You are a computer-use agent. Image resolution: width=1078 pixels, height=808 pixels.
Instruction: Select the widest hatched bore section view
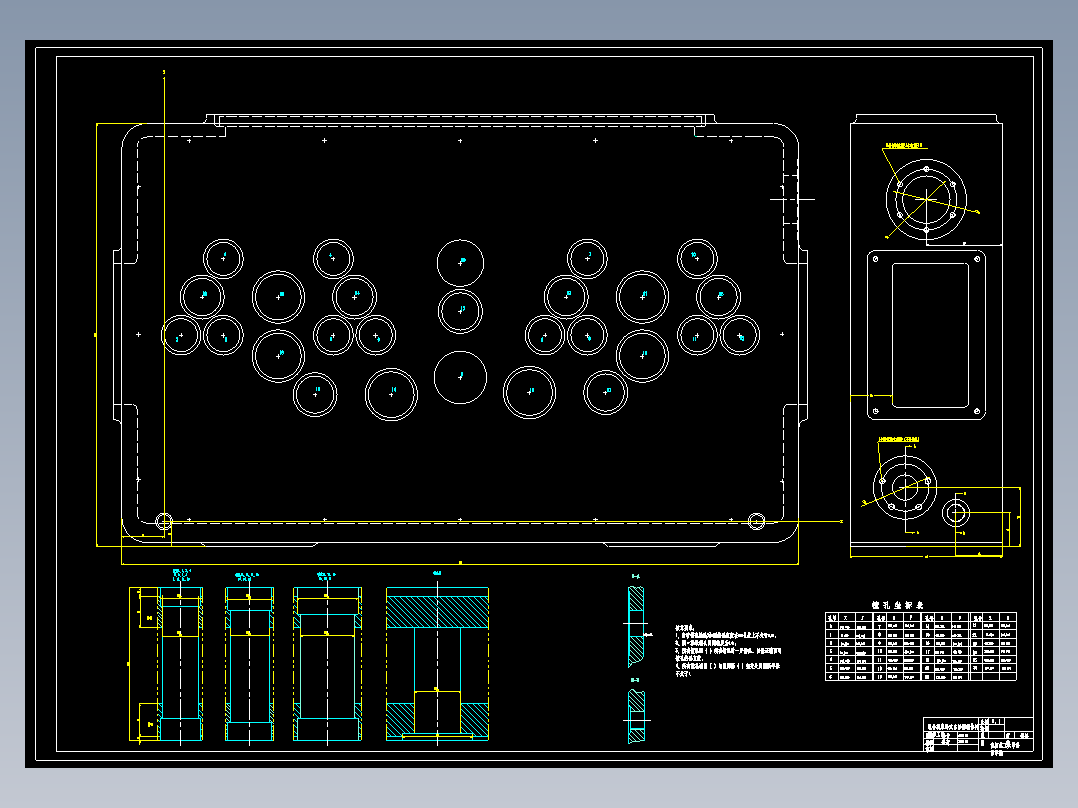click(437, 664)
